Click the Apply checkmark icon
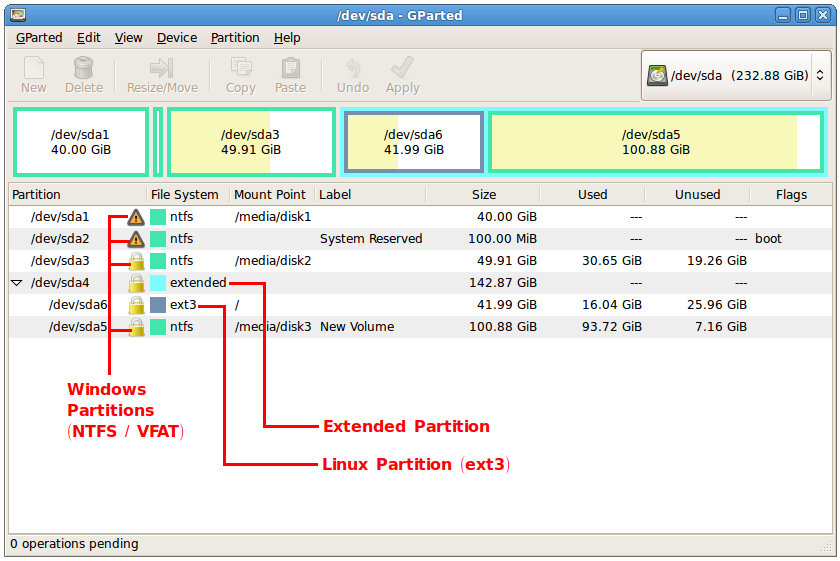 pos(403,68)
